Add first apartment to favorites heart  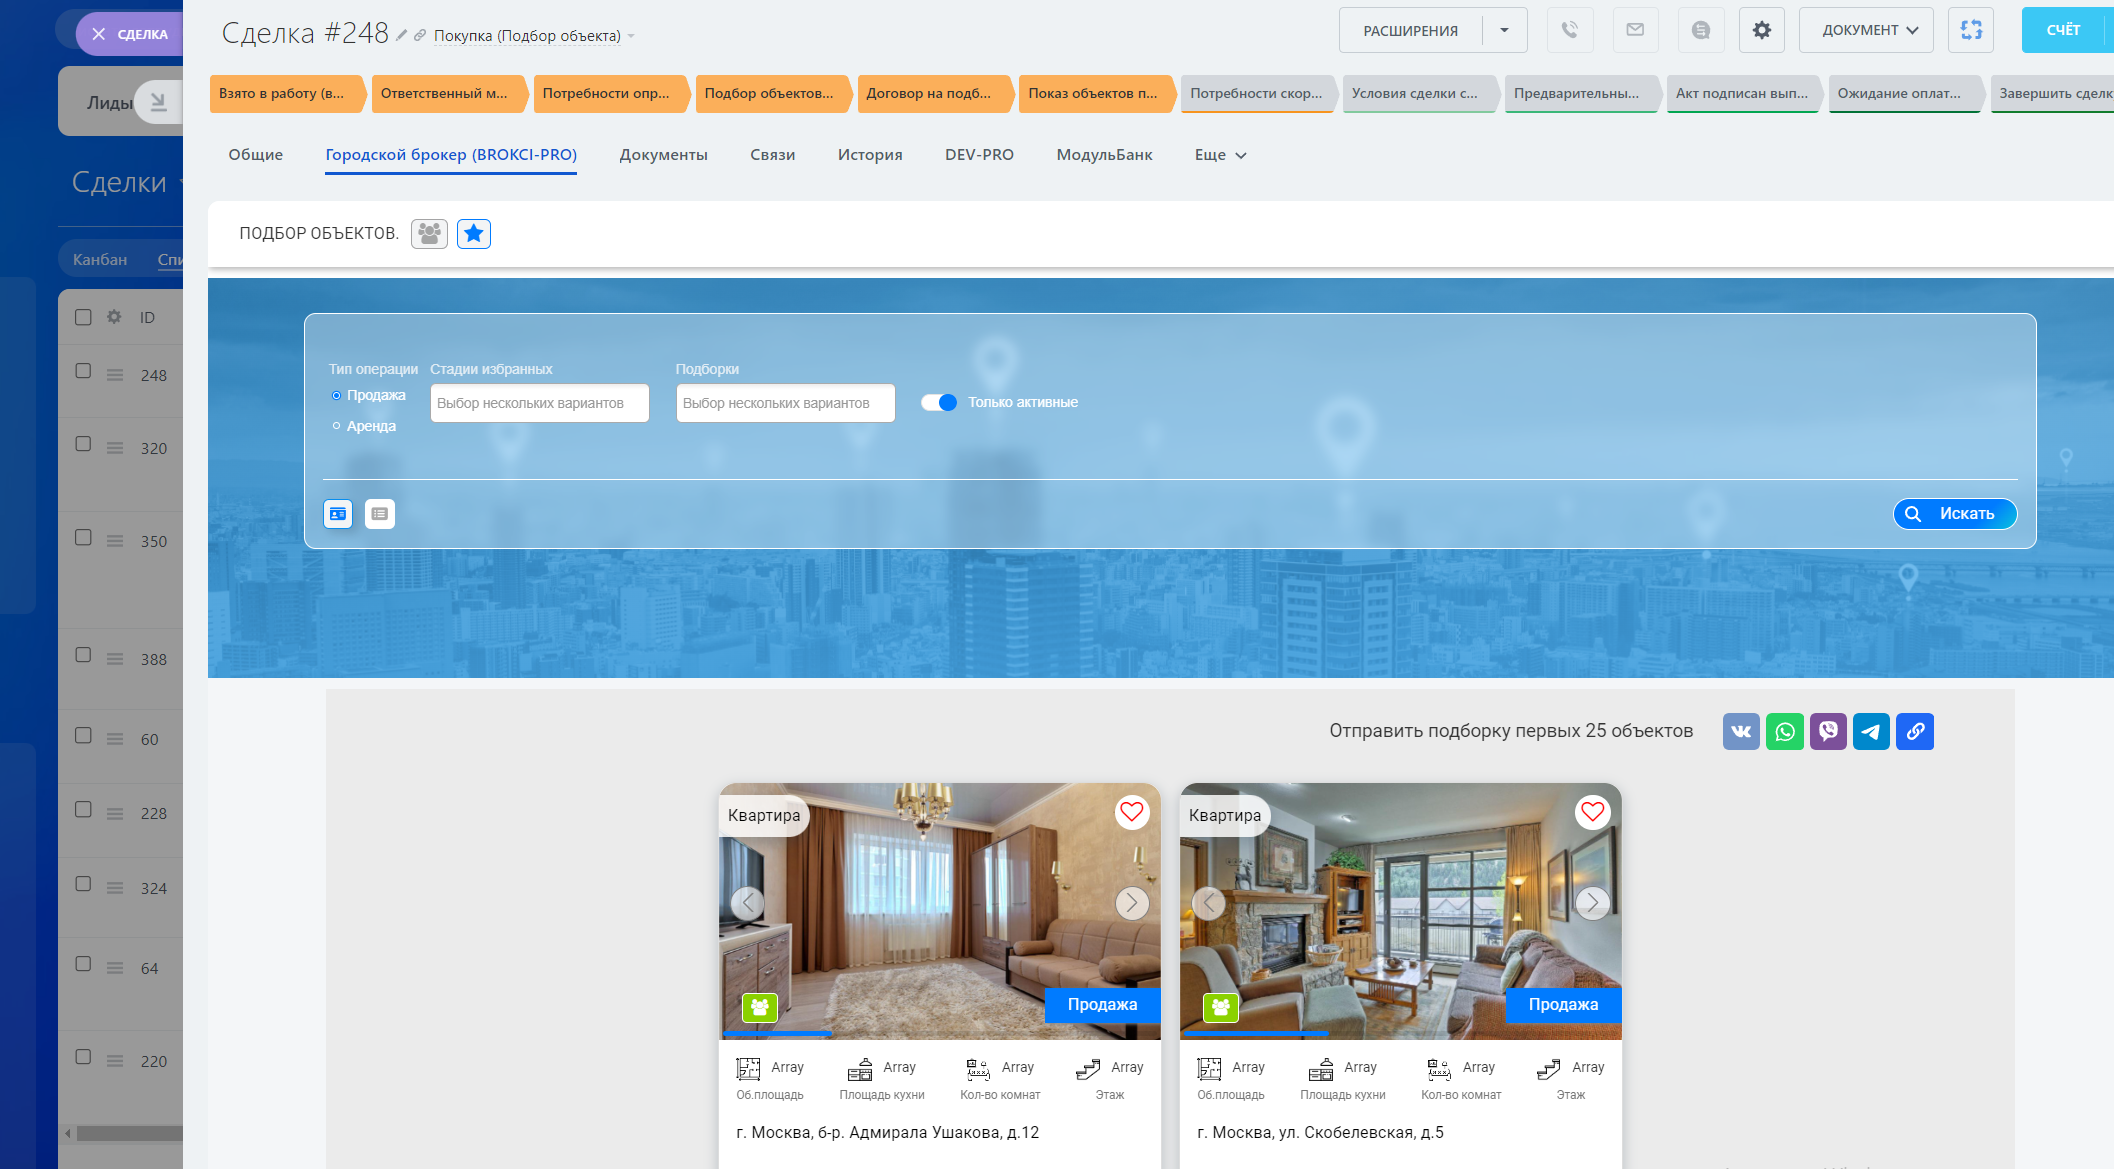[1131, 811]
